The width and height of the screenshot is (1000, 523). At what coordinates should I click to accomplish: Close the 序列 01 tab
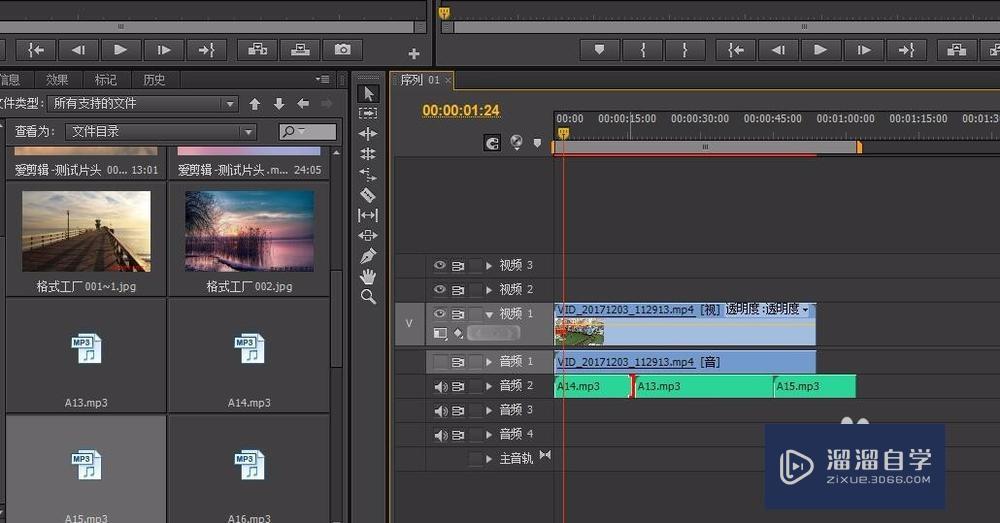click(x=448, y=80)
